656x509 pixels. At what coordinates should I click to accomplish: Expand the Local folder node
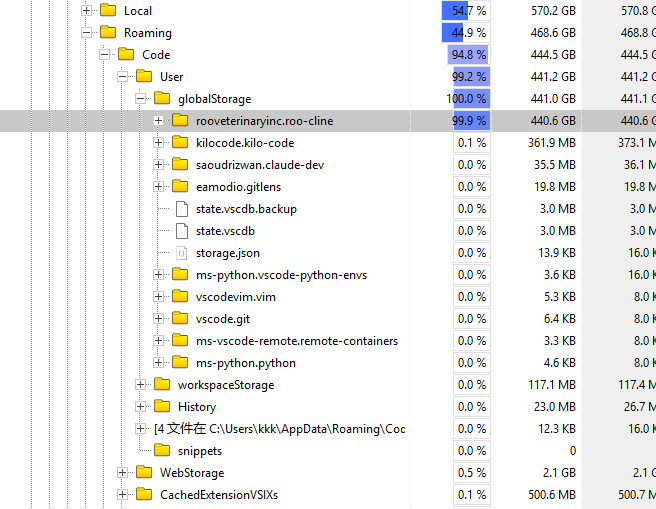coord(86,10)
